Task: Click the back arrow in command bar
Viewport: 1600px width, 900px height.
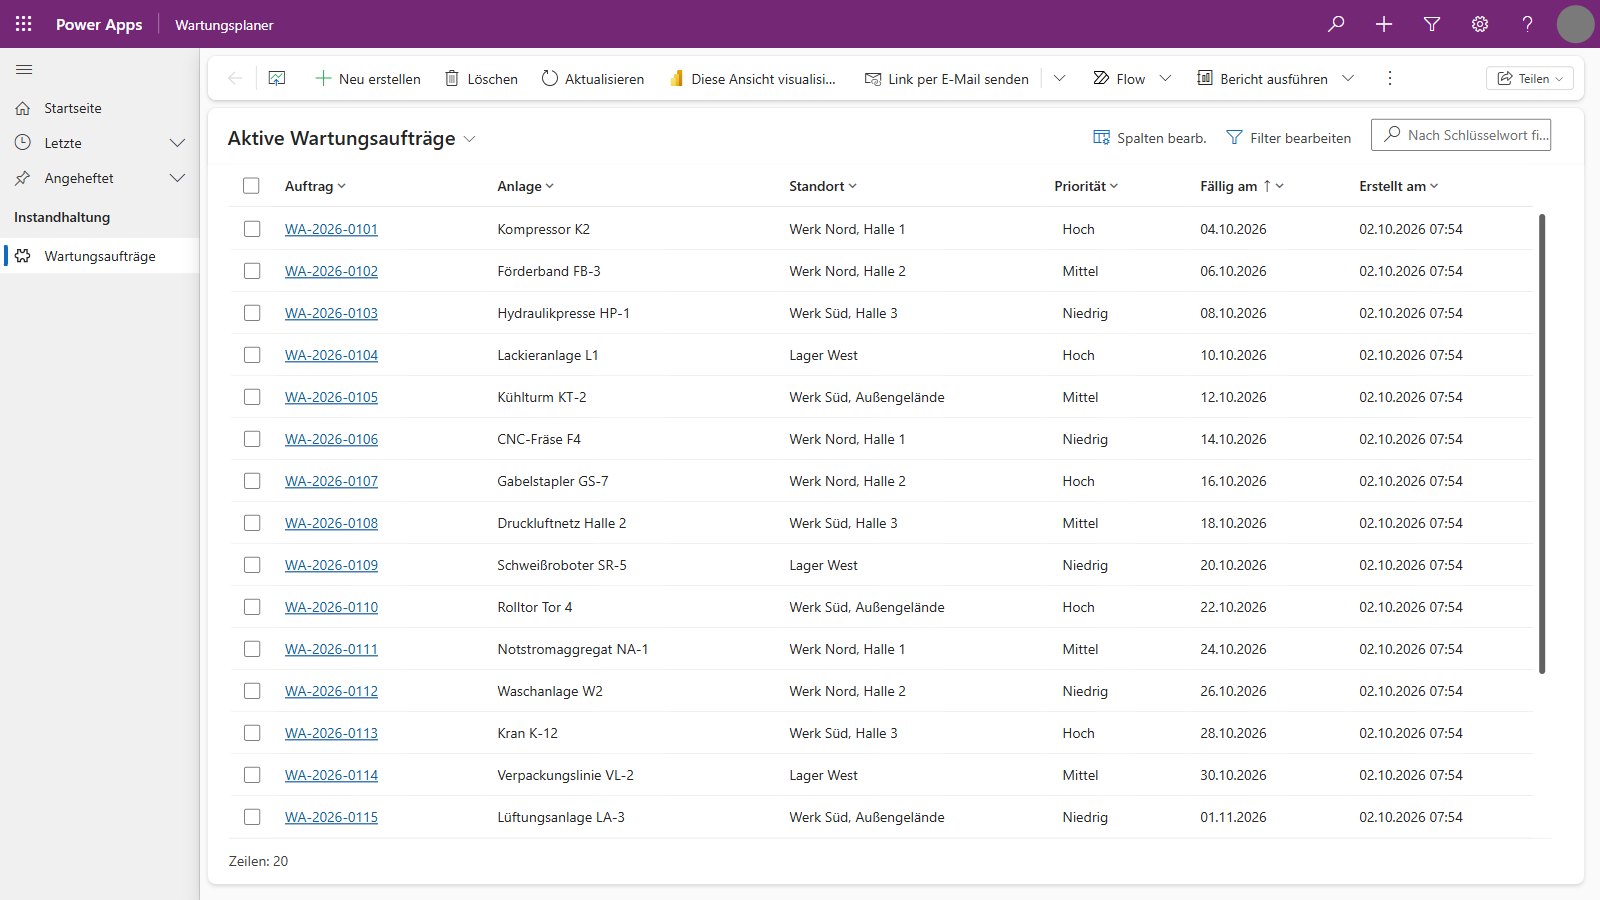Action: (235, 78)
